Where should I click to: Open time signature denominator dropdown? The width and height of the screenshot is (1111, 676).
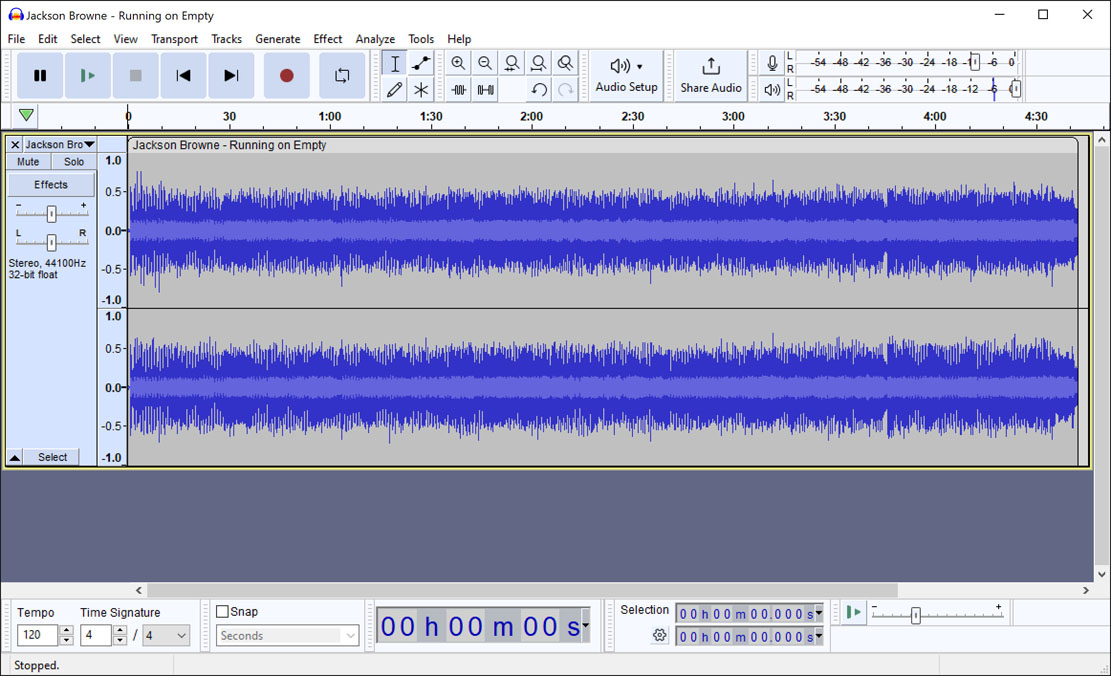click(167, 635)
